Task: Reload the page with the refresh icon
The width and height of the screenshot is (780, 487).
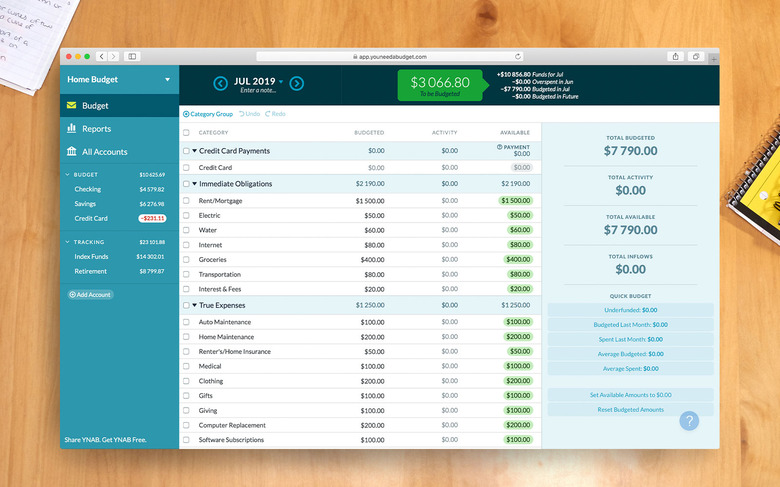Action: [x=518, y=57]
